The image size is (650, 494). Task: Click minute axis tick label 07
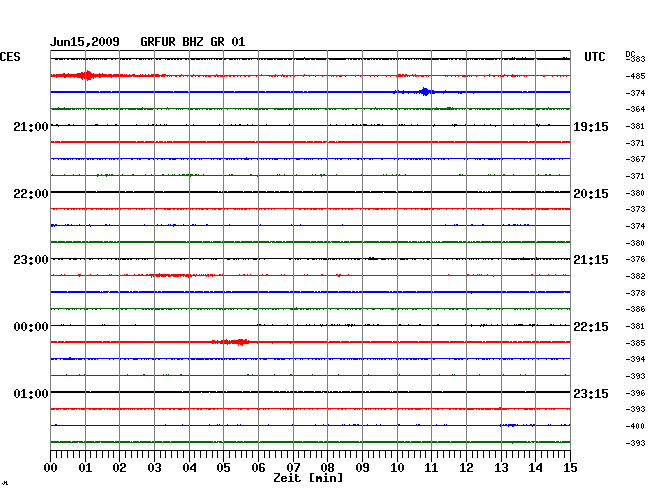pyautogui.click(x=293, y=468)
